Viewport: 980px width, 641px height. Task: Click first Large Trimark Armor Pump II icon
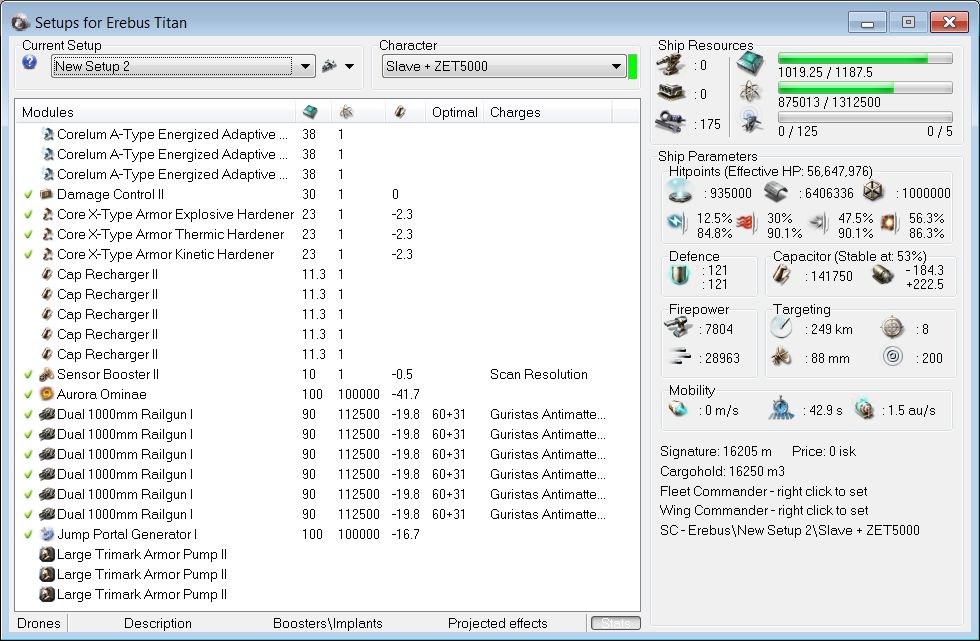pyautogui.click(x=47, y=554)
